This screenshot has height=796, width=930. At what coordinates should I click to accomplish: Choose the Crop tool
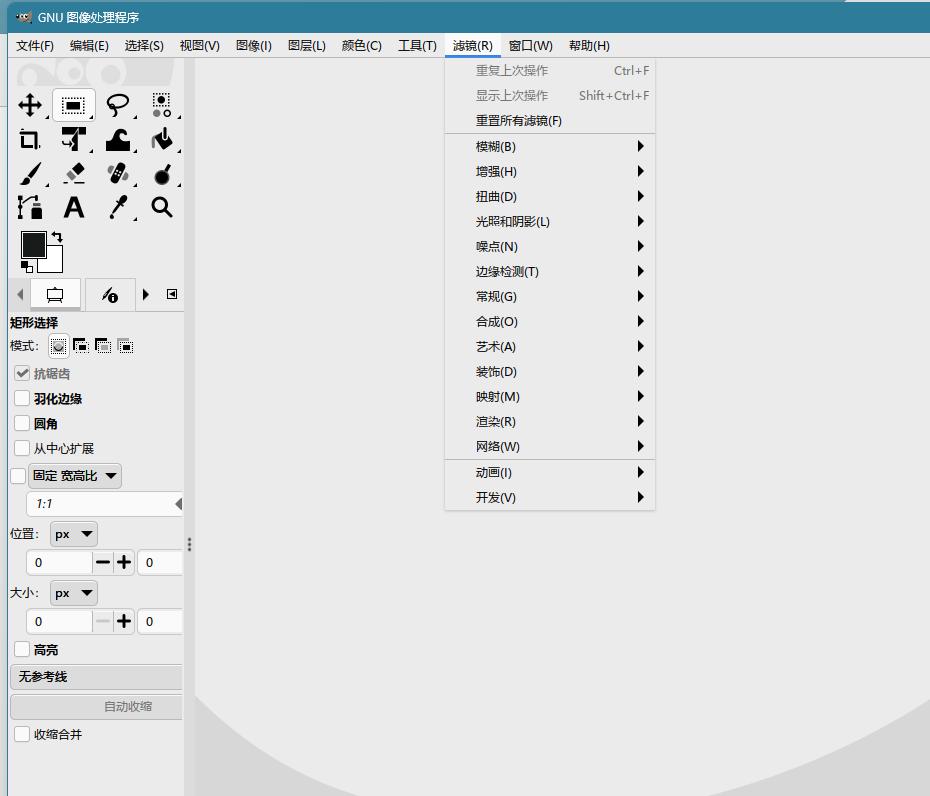pos(29,139)
